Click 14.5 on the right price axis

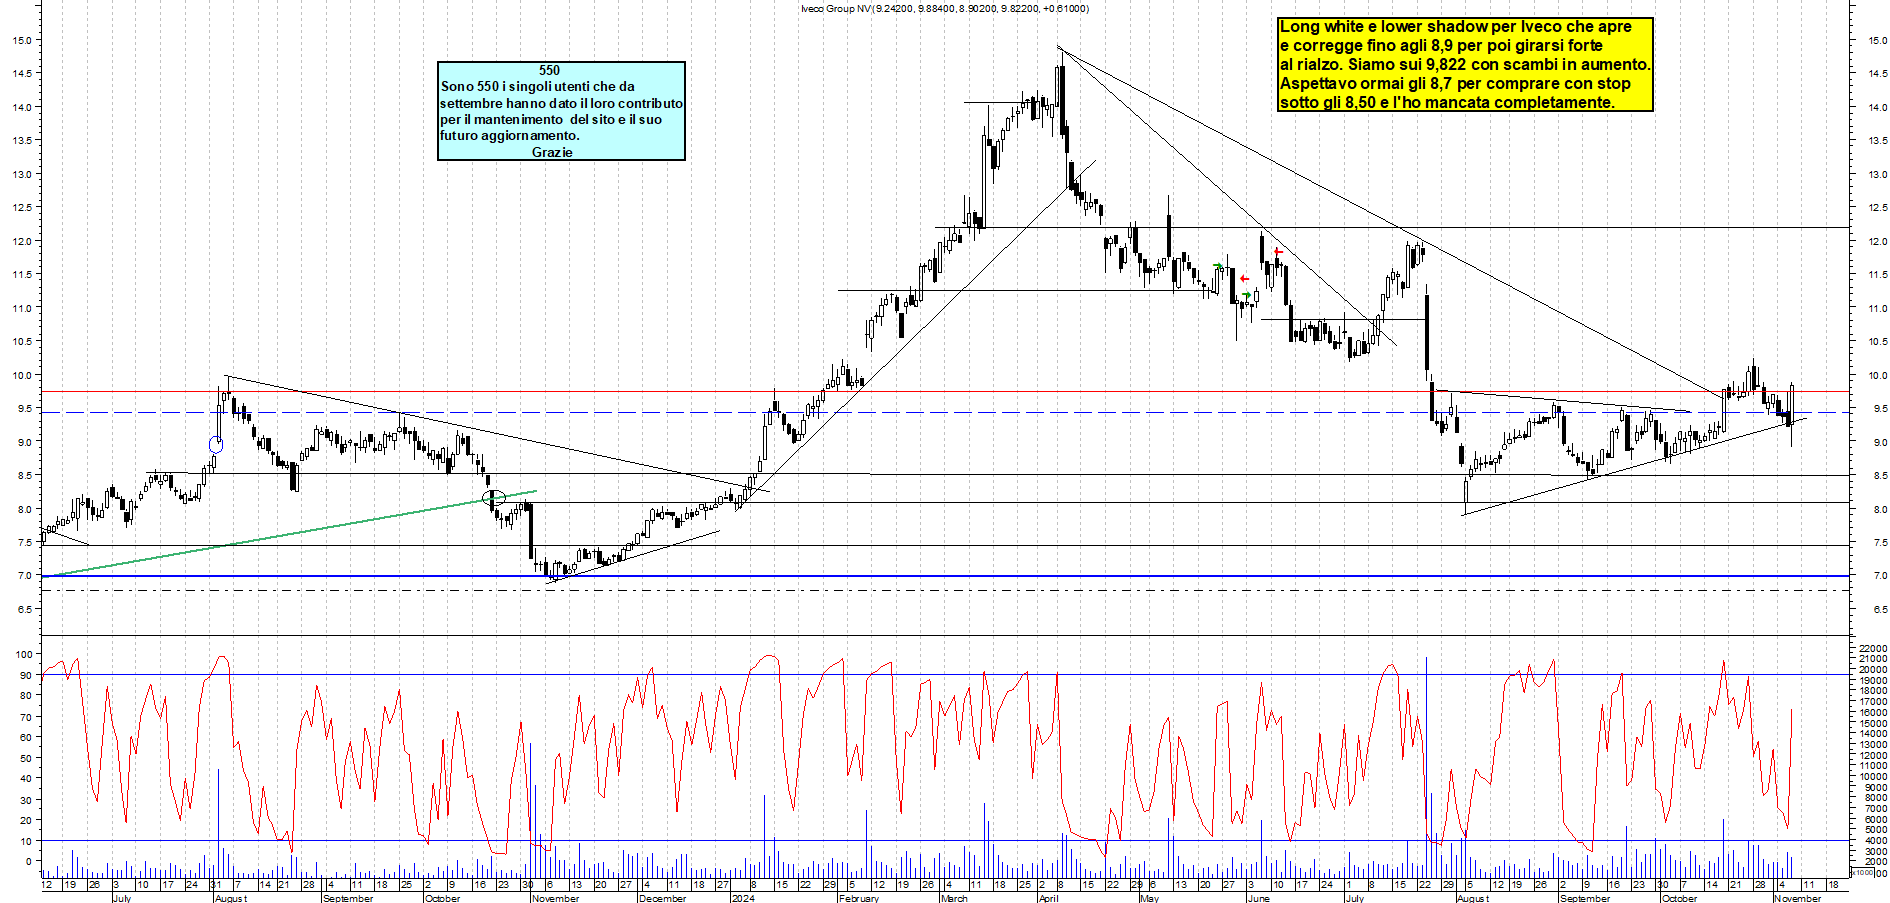click(x=1877, y=74)
